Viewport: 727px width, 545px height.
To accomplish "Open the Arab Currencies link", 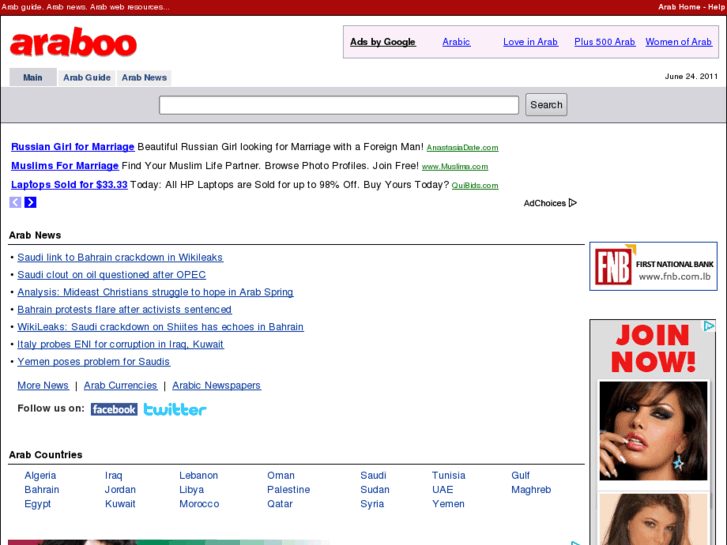I will tap(121, 385).
